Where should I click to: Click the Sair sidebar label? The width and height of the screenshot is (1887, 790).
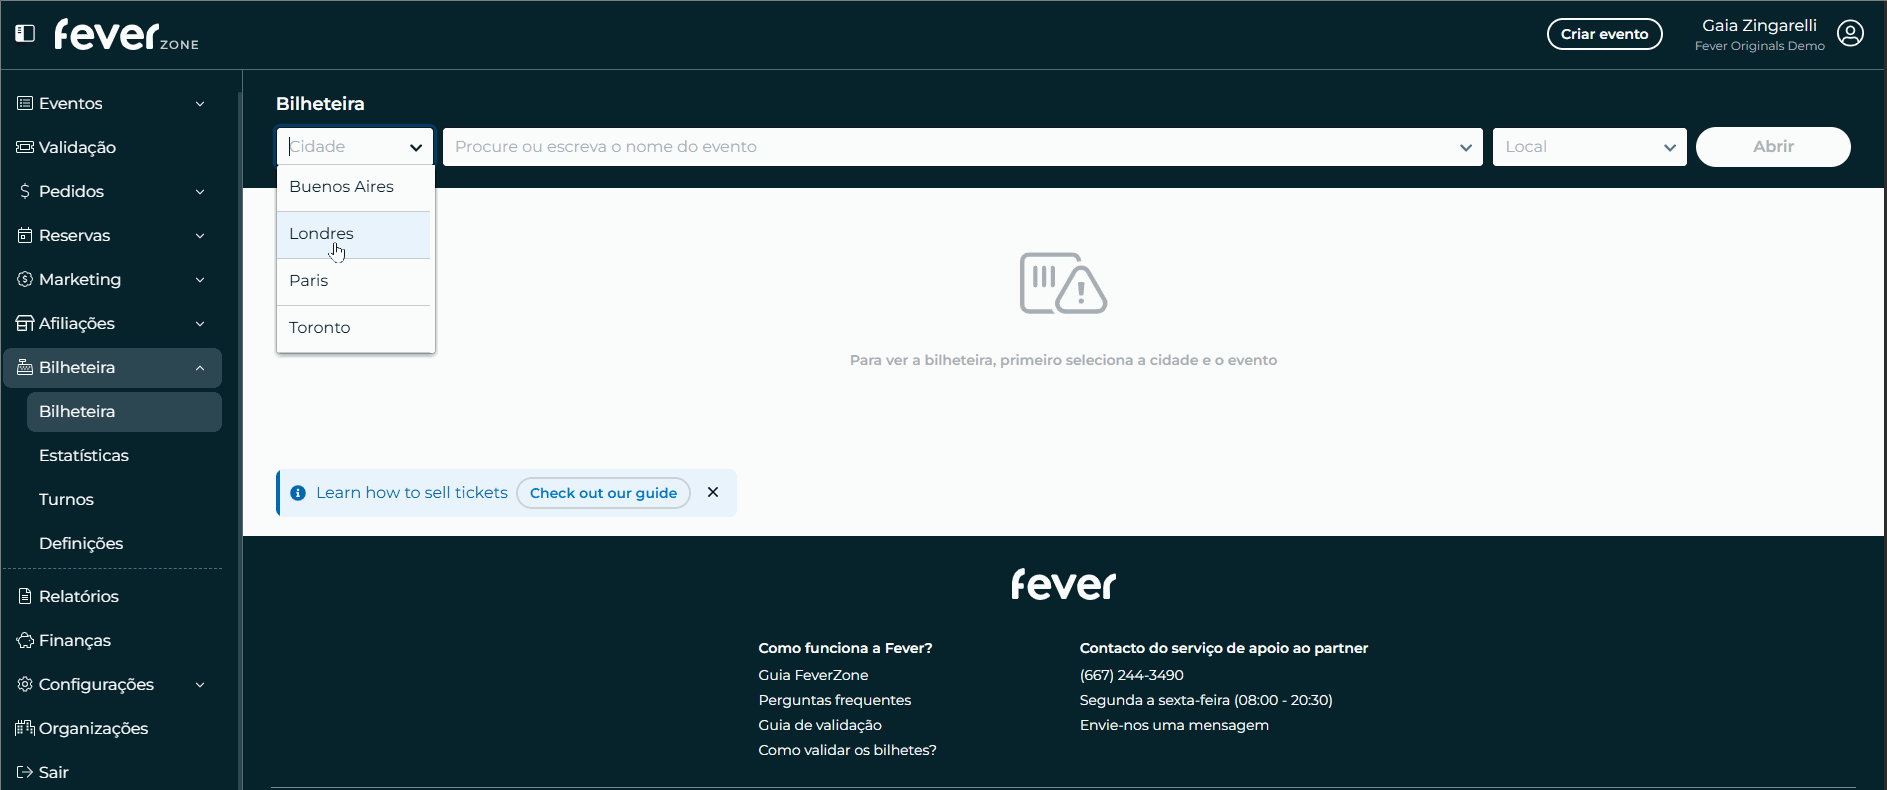pyautogui.click(x=54, y=772)
